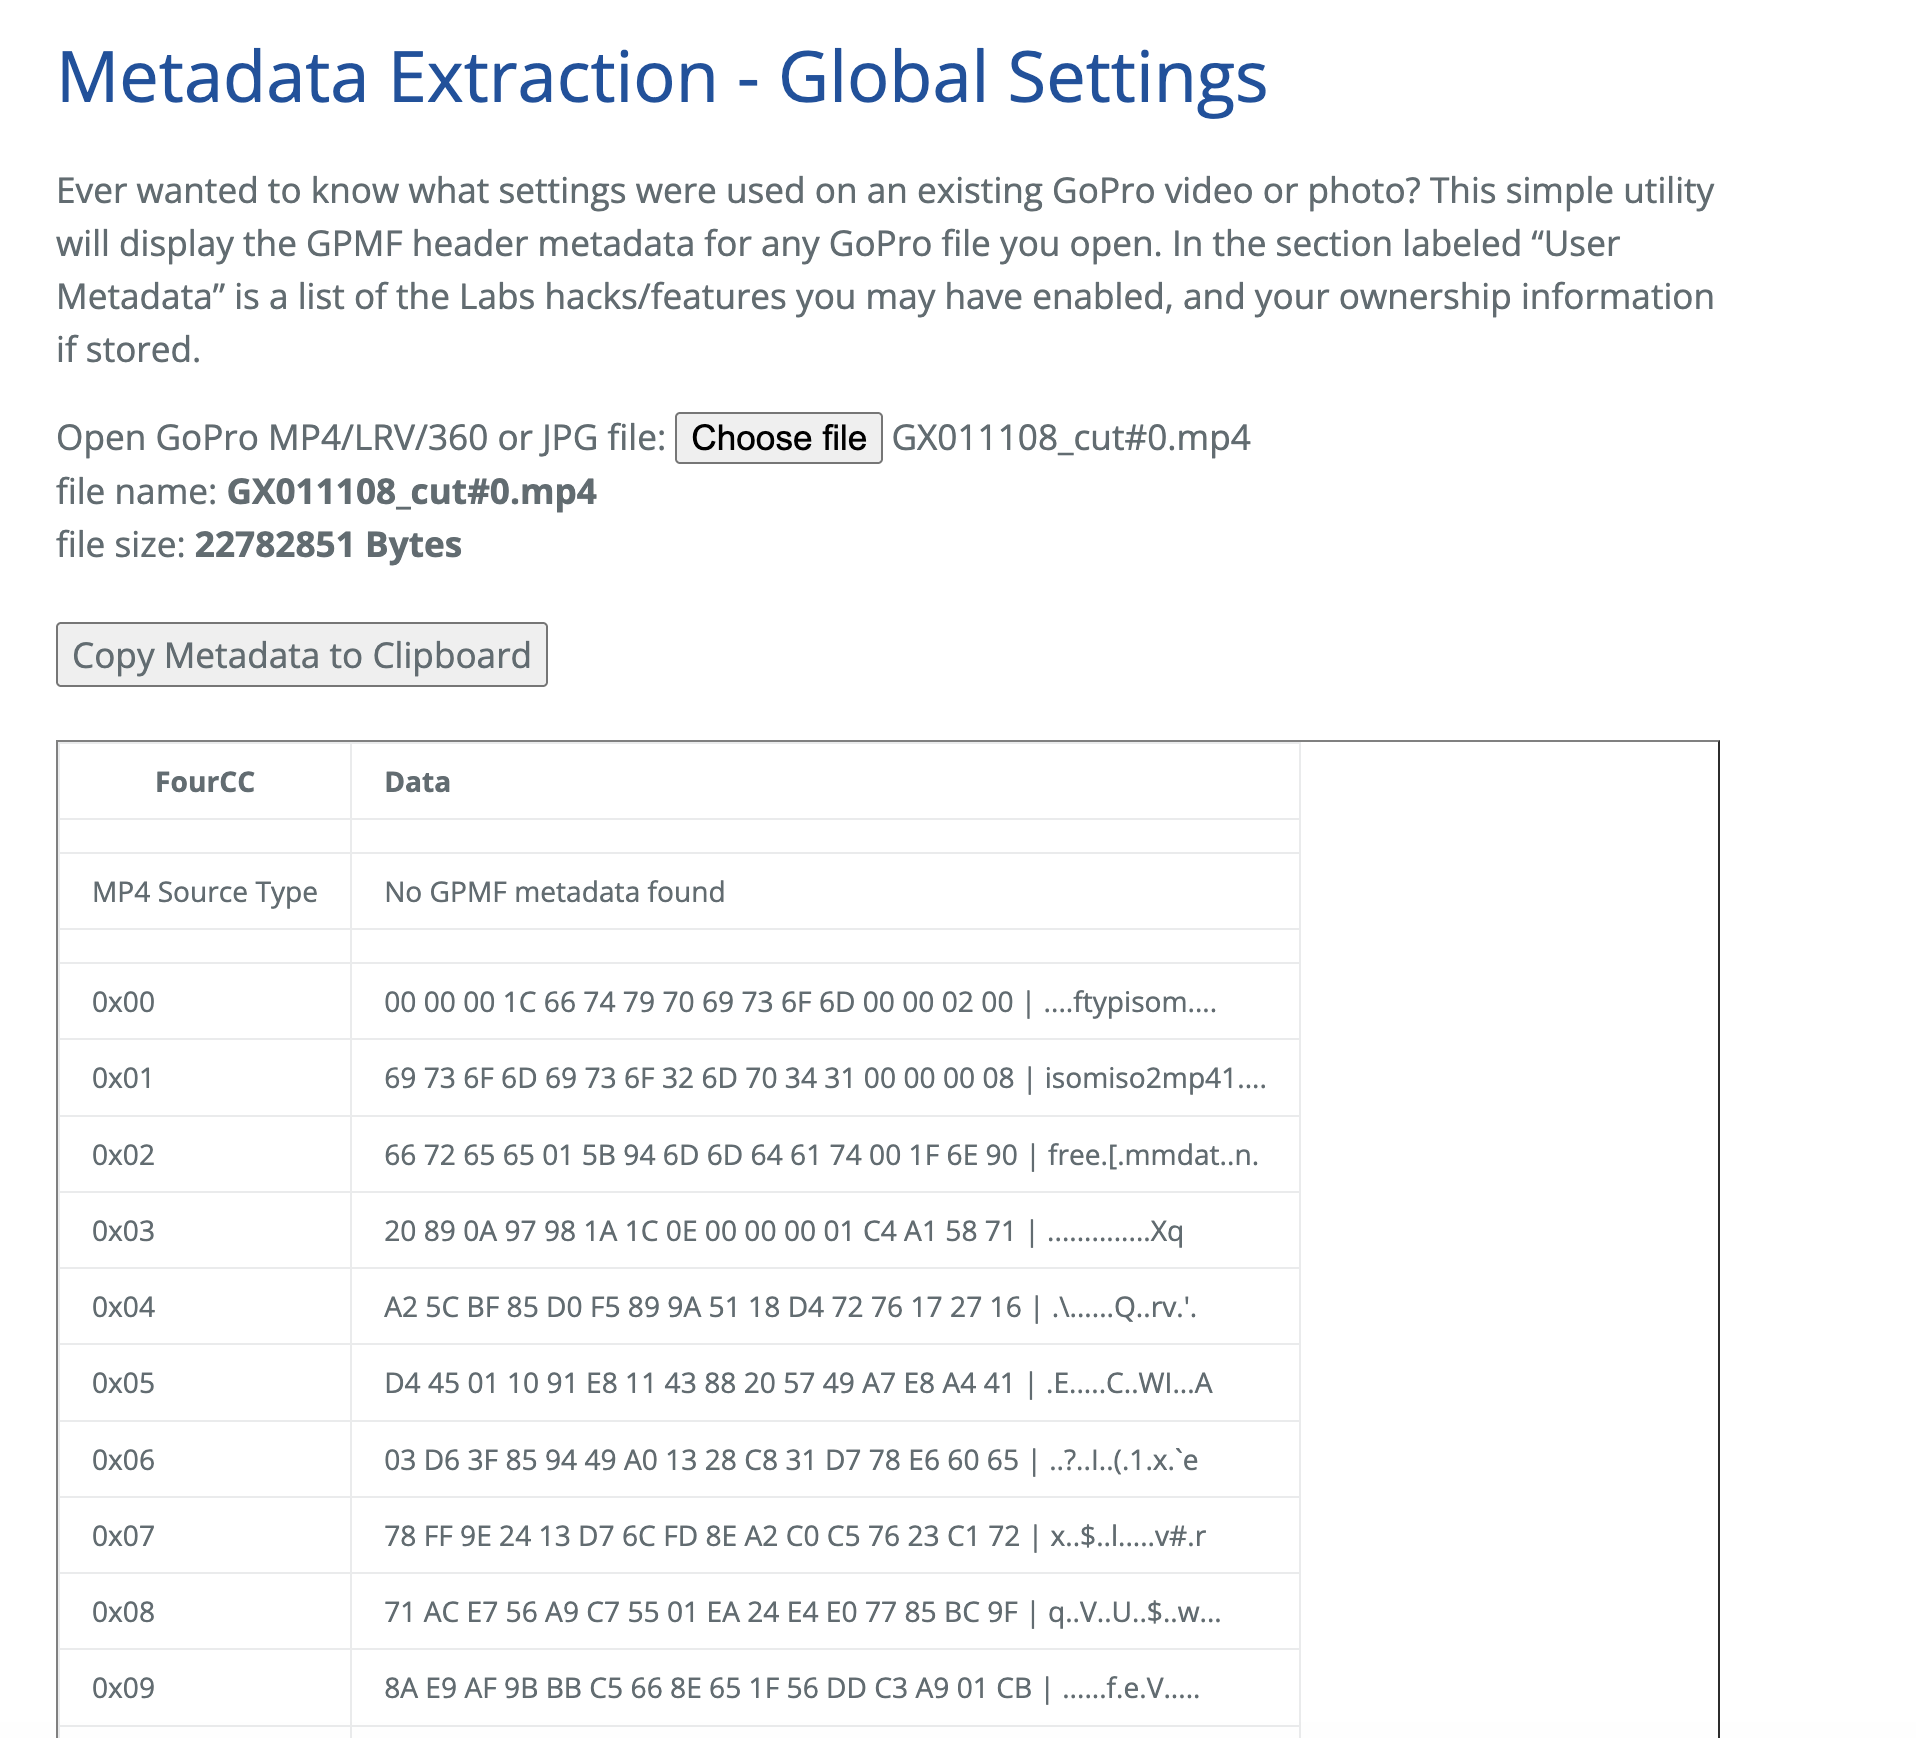
Task: Select the 0x09 row label
Action: (123, 1688)
